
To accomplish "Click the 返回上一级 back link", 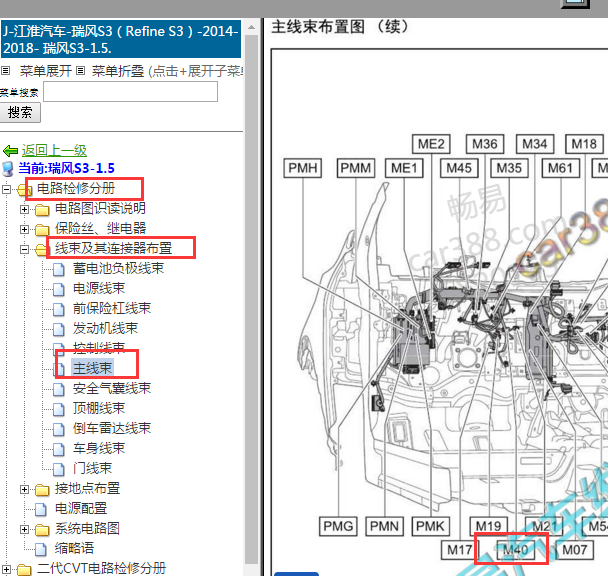I will 54,150.
